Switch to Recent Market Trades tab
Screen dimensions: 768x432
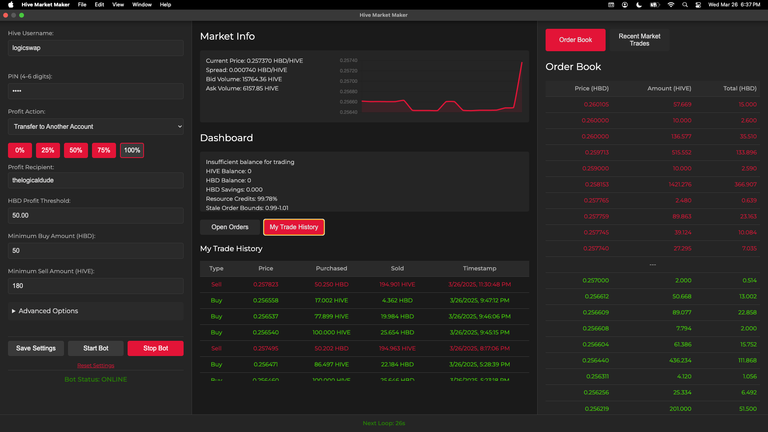click(639, 40)
